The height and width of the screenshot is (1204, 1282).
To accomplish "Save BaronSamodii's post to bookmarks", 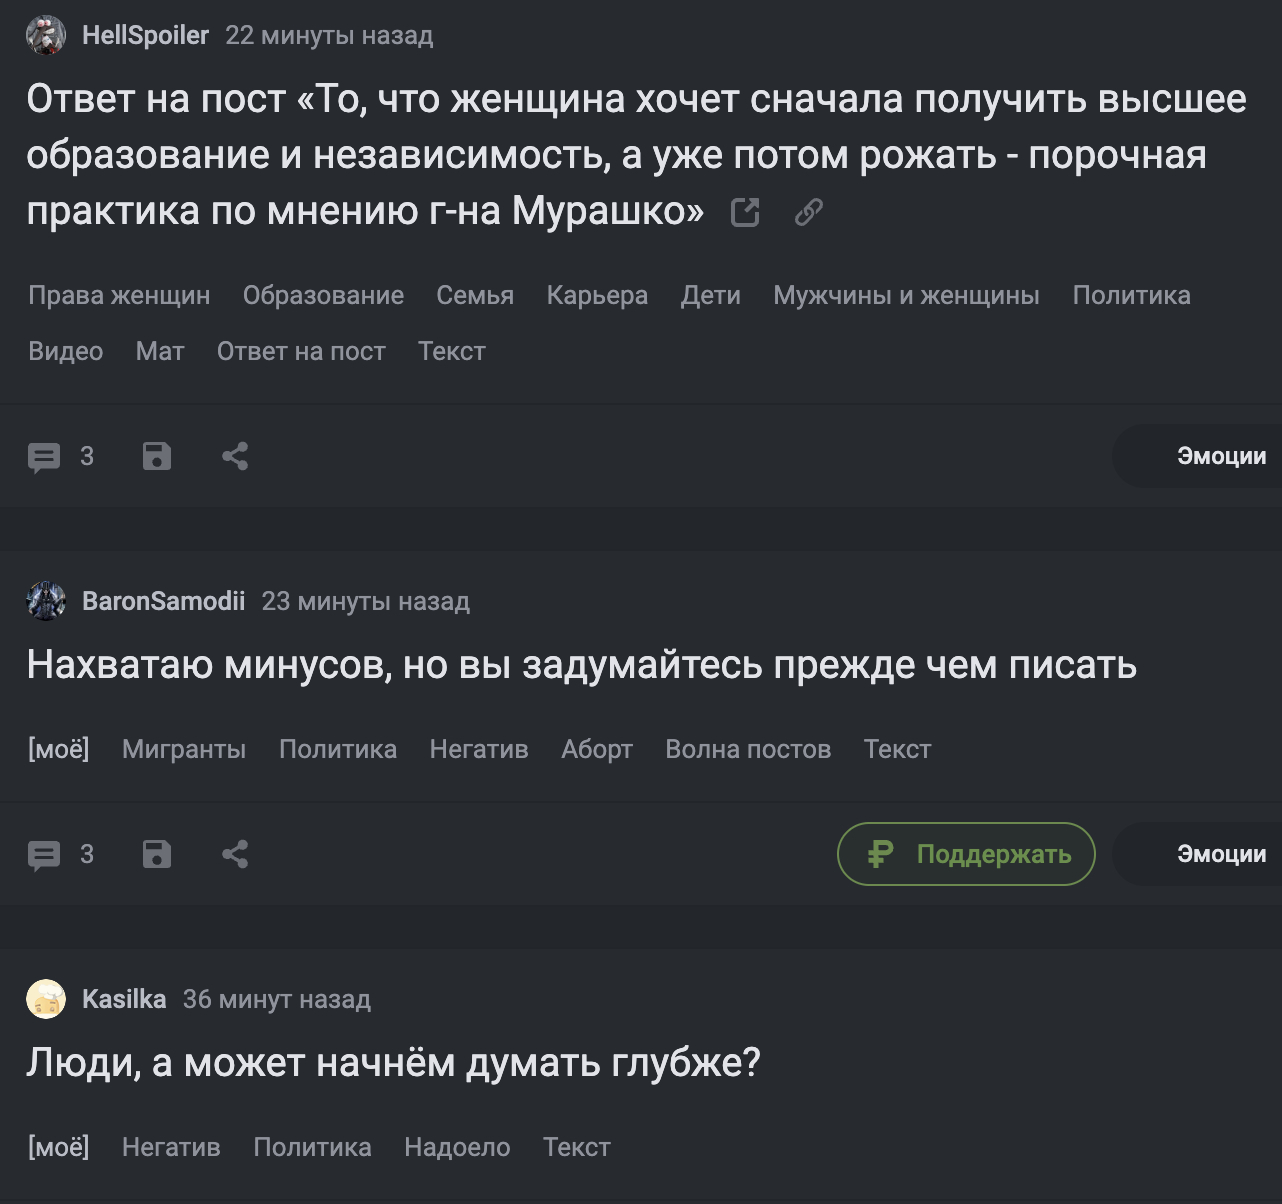I will coord(157,855).
